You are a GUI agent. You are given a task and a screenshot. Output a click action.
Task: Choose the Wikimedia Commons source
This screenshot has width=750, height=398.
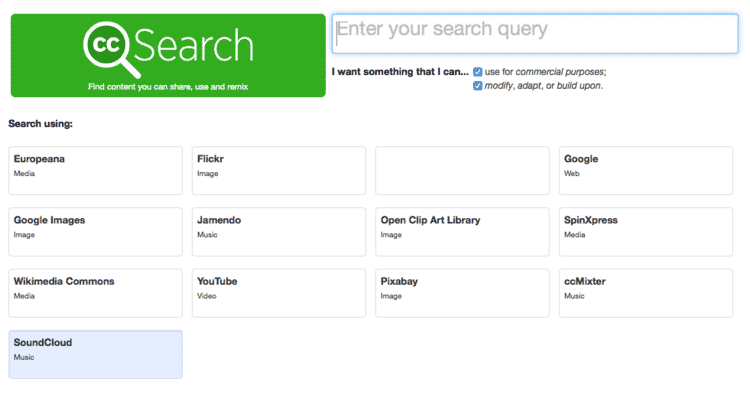coord(96,293)
